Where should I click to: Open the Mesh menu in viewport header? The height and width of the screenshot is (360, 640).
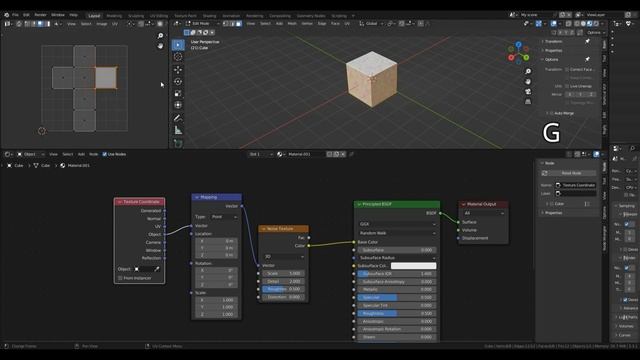tap(292, 24)
